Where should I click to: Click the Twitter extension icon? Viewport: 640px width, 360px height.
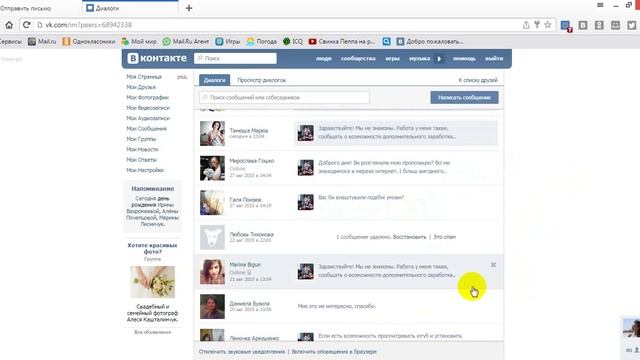631,25
